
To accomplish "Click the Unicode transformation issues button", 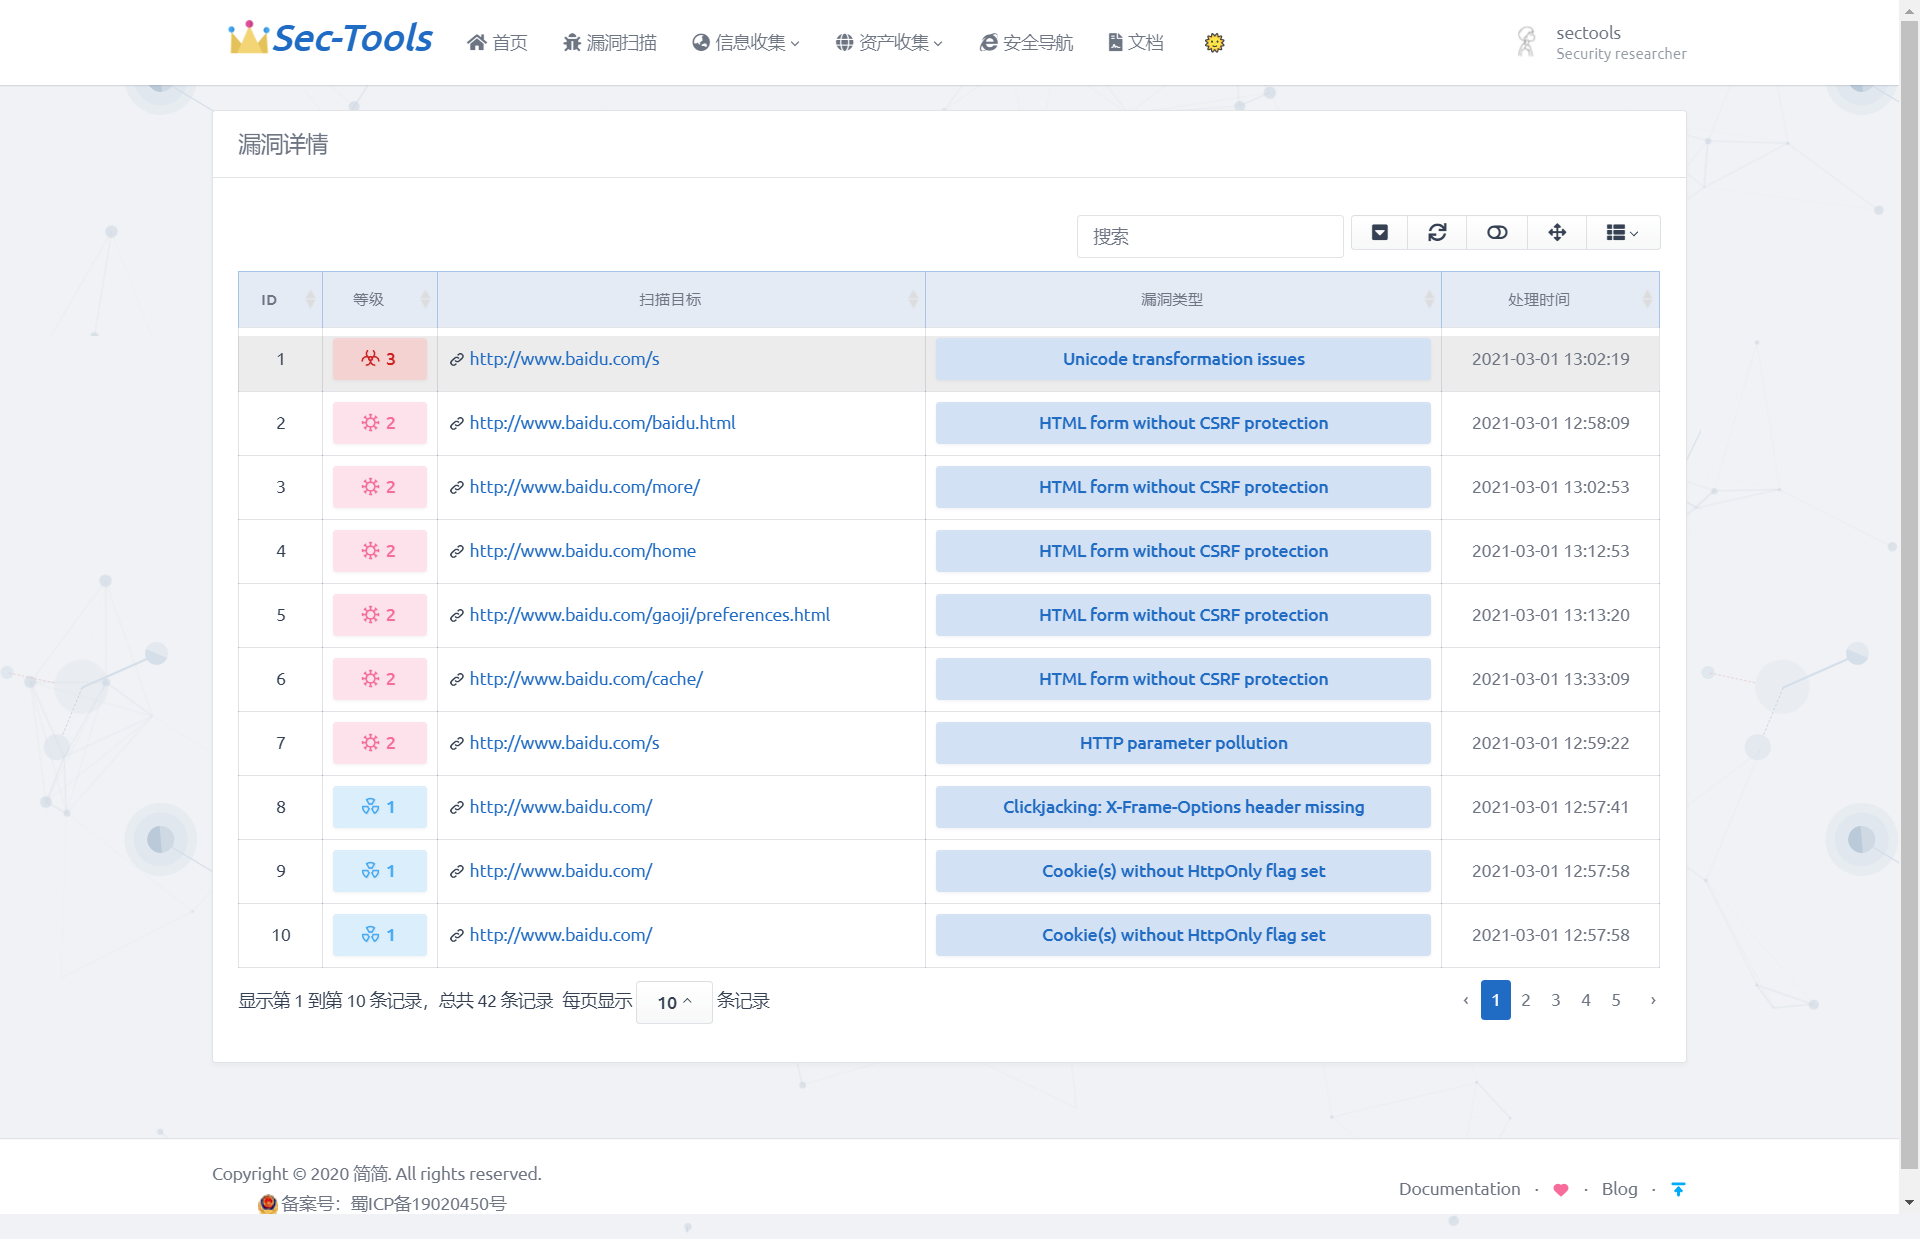I will tap(1183, 359).
